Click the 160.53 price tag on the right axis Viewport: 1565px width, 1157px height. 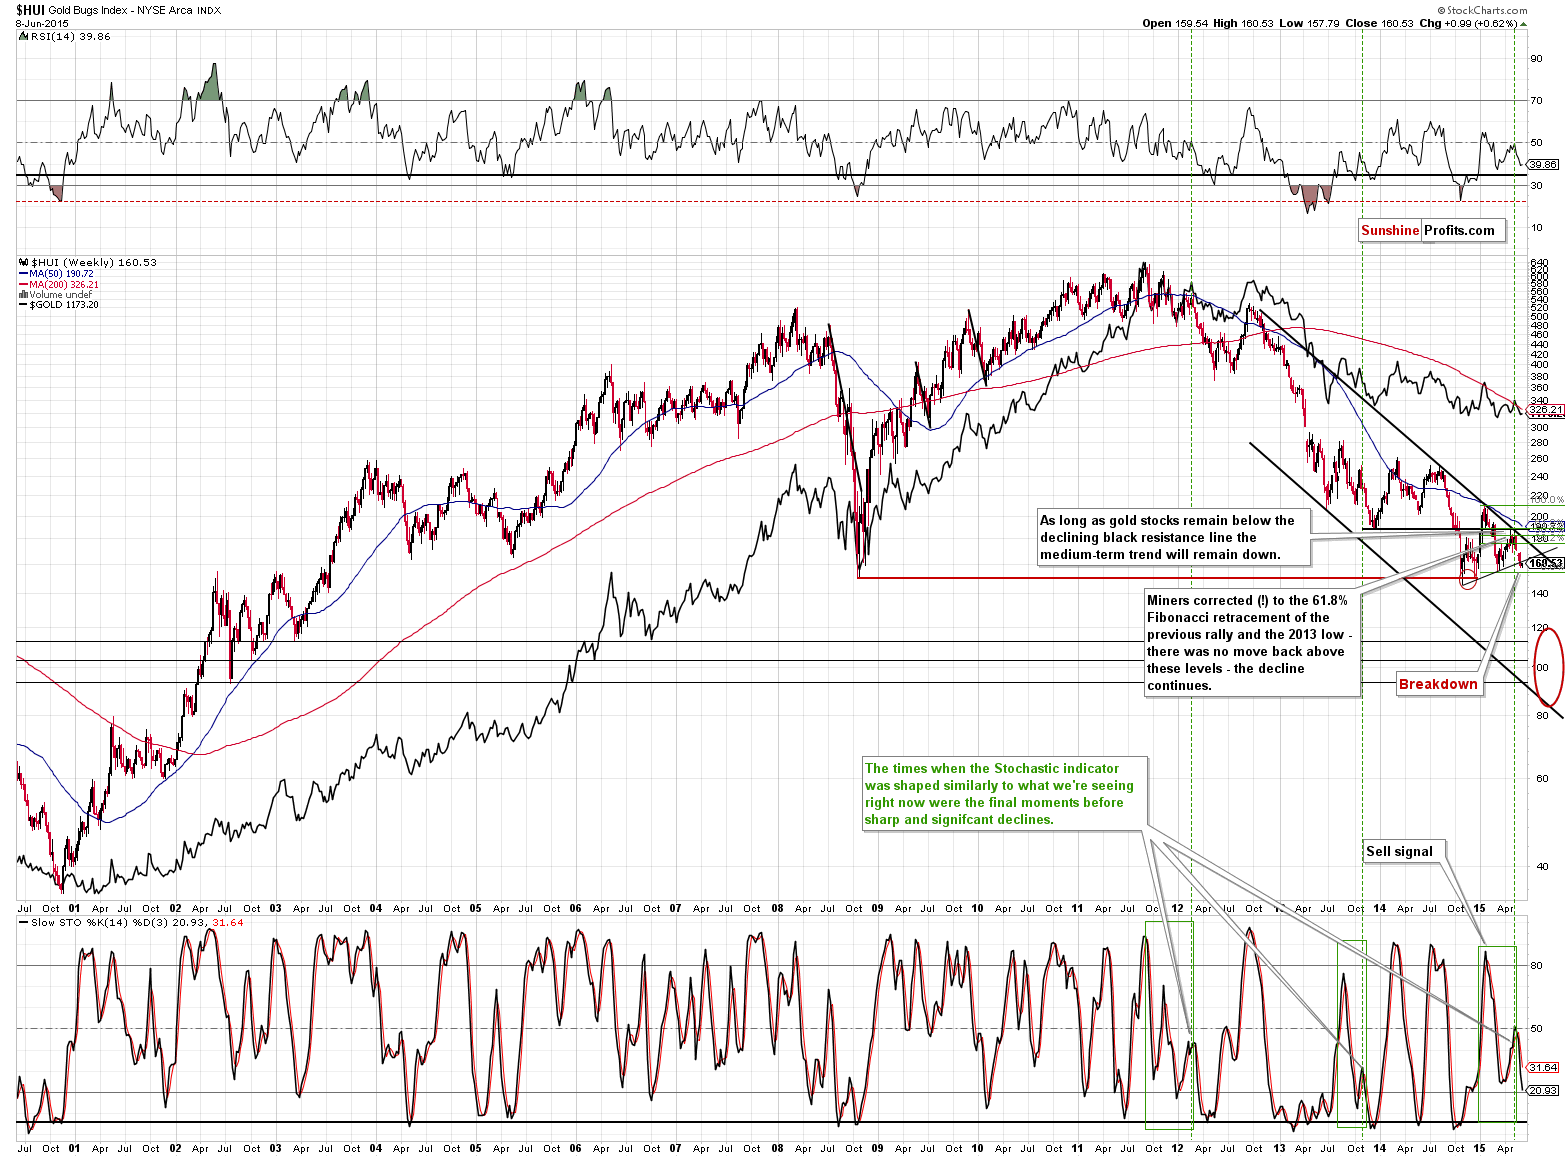1546,564
